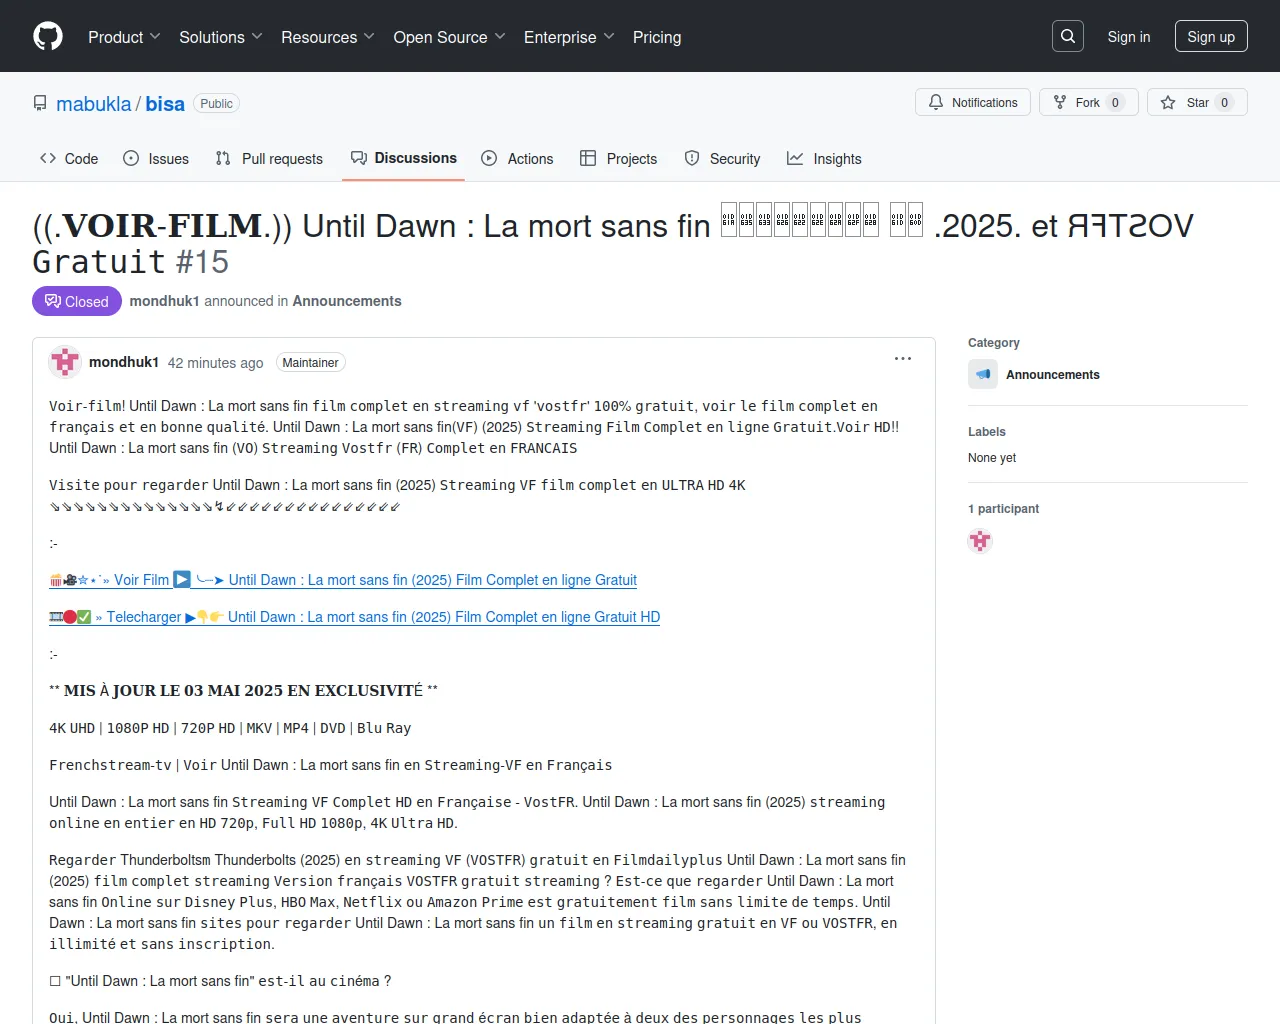Image resolution: width=1280 pixels, height=1024 pixels.
Task: Open the Voir Film link
Action: (x=343, y=580)
